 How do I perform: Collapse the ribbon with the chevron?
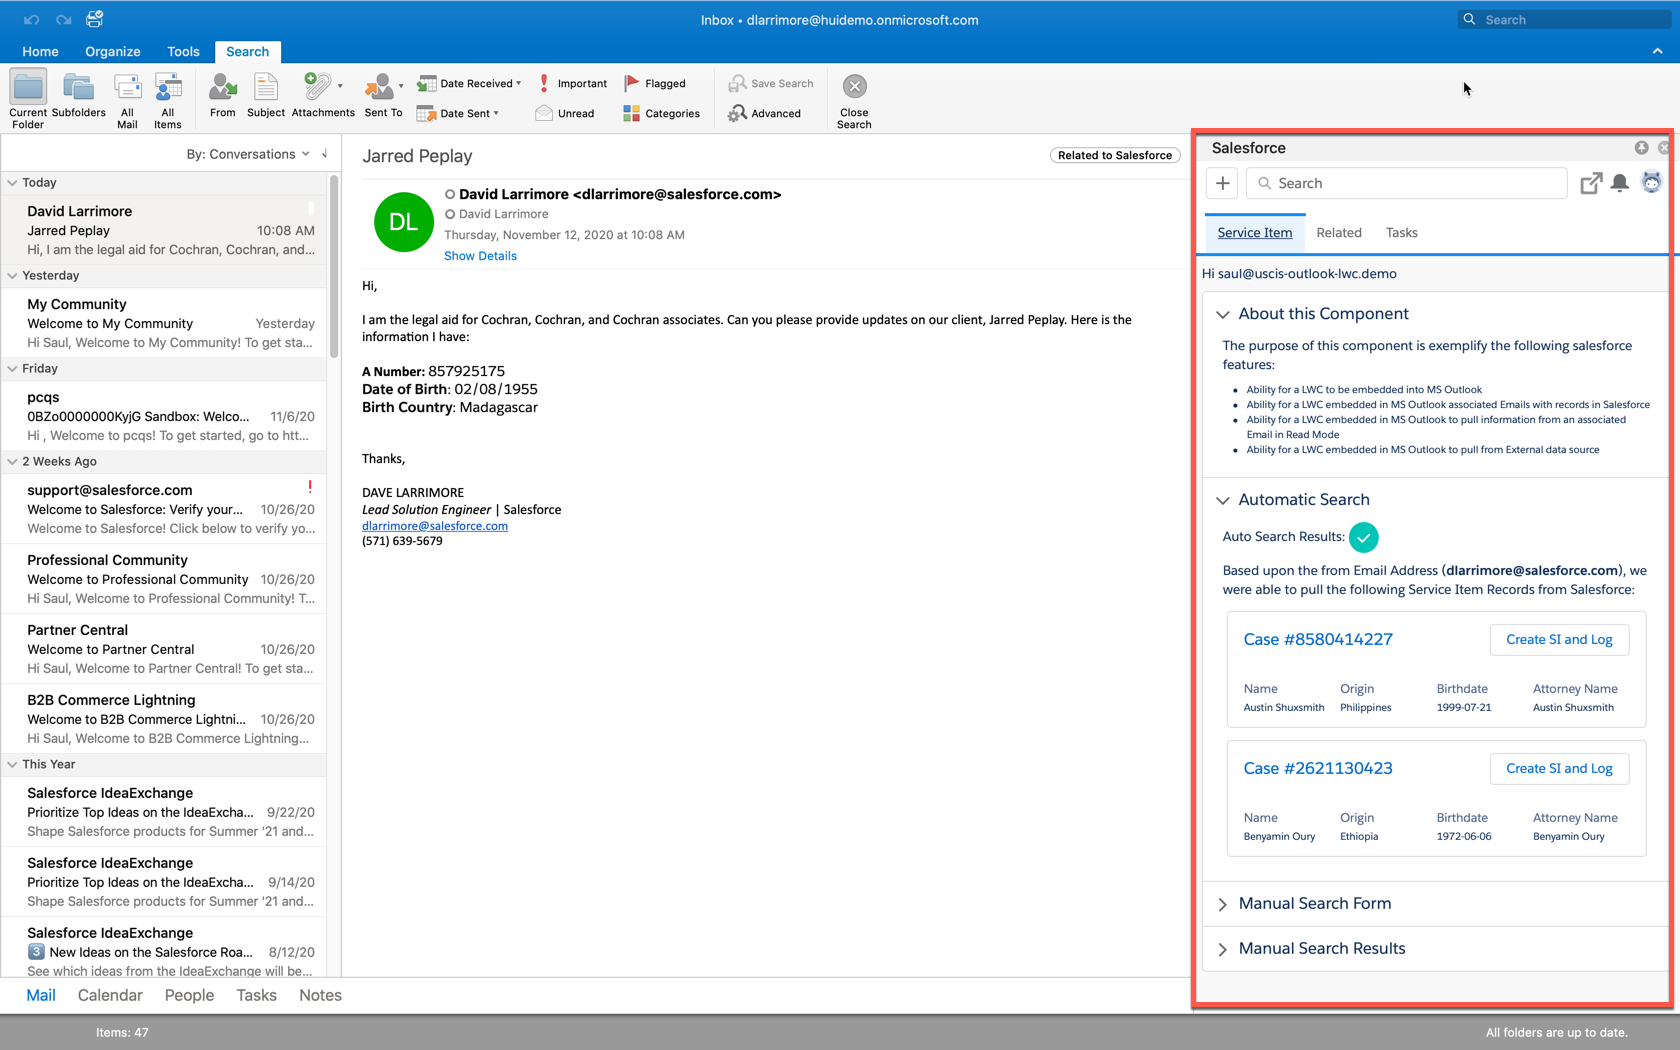1657,51
